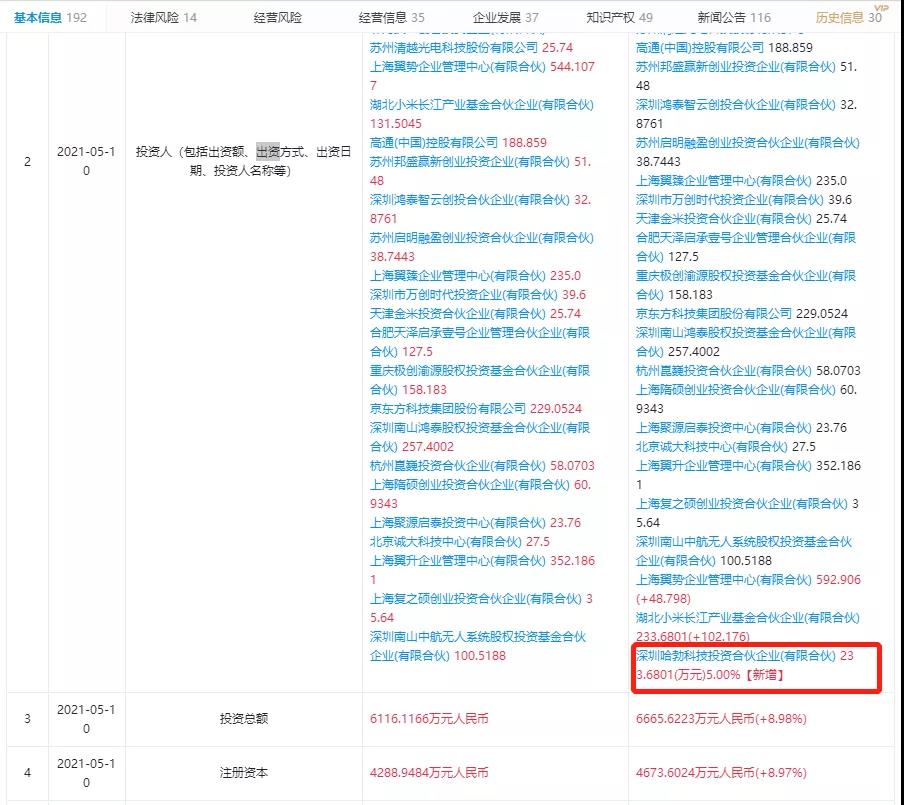
Task: Switch to the 知识产权 49 tab
Action: point(619,17)
